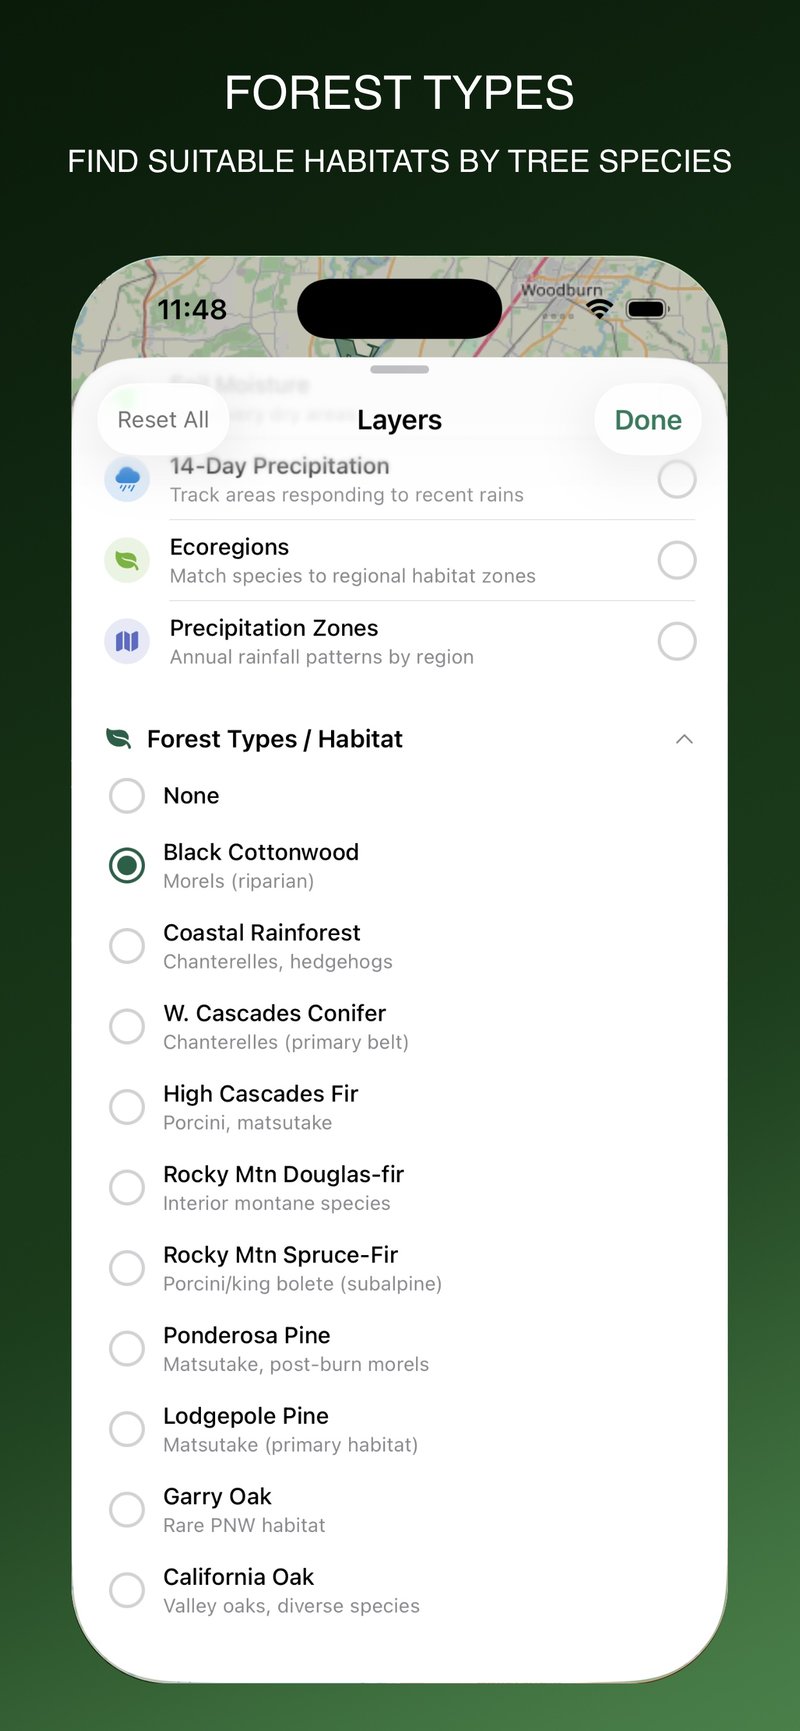Turn on the Precipitation Zones layer

point(678,641)
